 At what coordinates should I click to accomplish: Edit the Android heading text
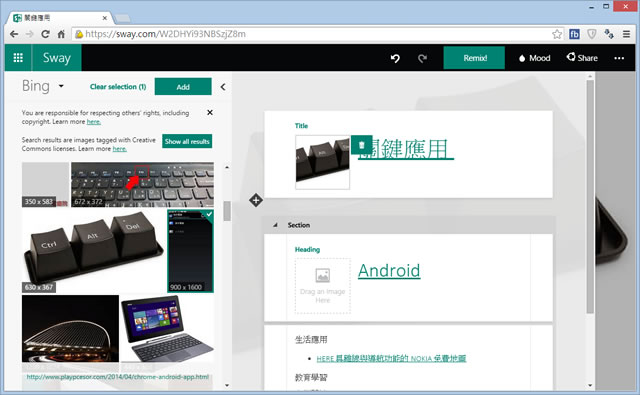tap(389, 271)
